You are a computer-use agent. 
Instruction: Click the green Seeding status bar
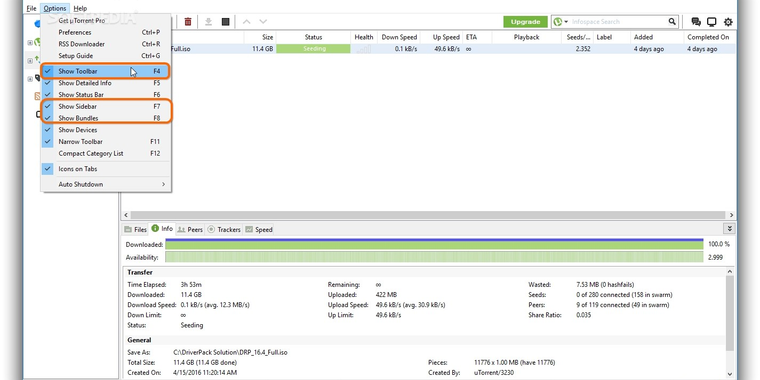pyautogui.click(x=313, y=49)
